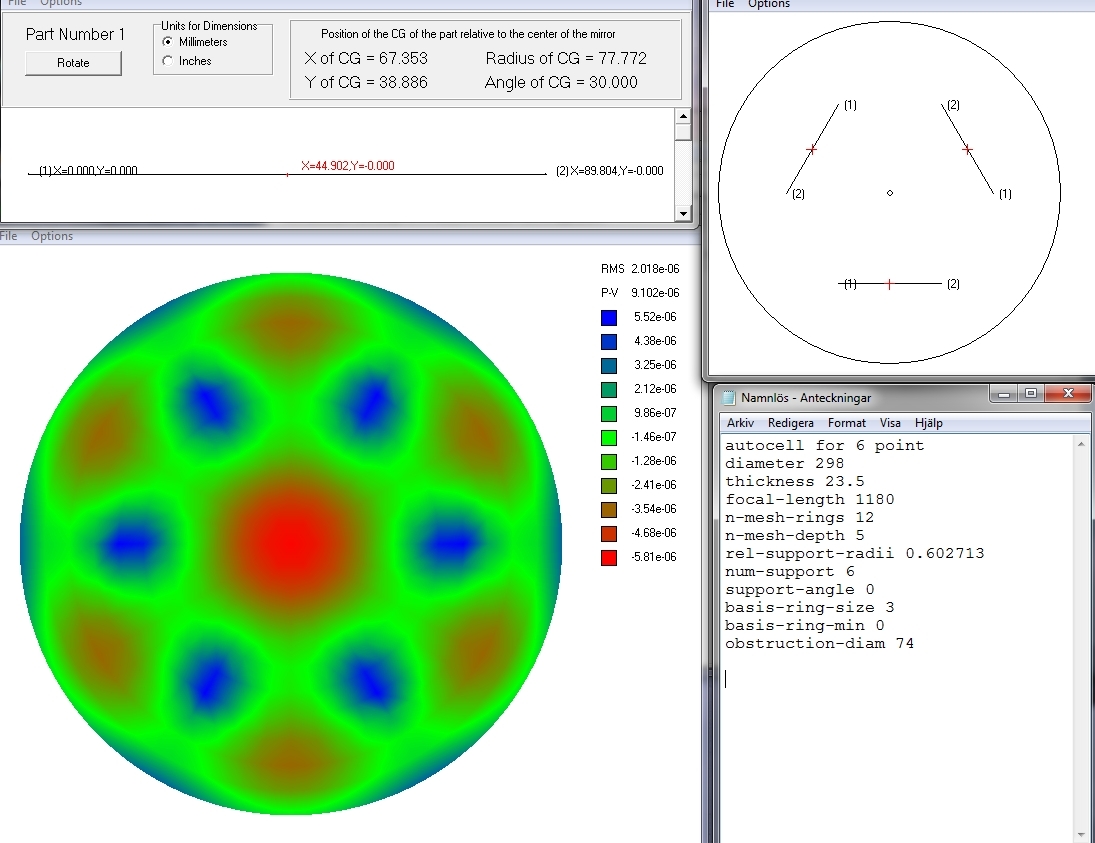Open the Arkiv menu in Notepad

pos(740,423)
